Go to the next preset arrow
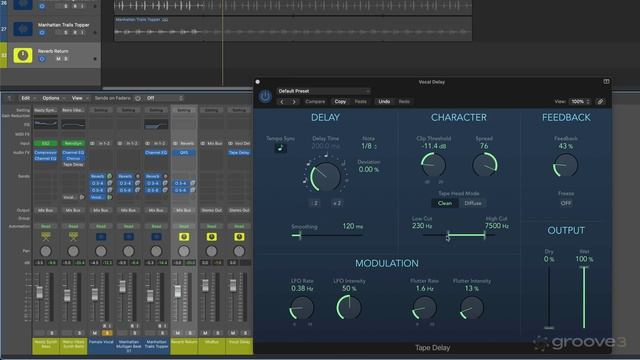This screenshot has height=360, width=640. click(294, 102)
